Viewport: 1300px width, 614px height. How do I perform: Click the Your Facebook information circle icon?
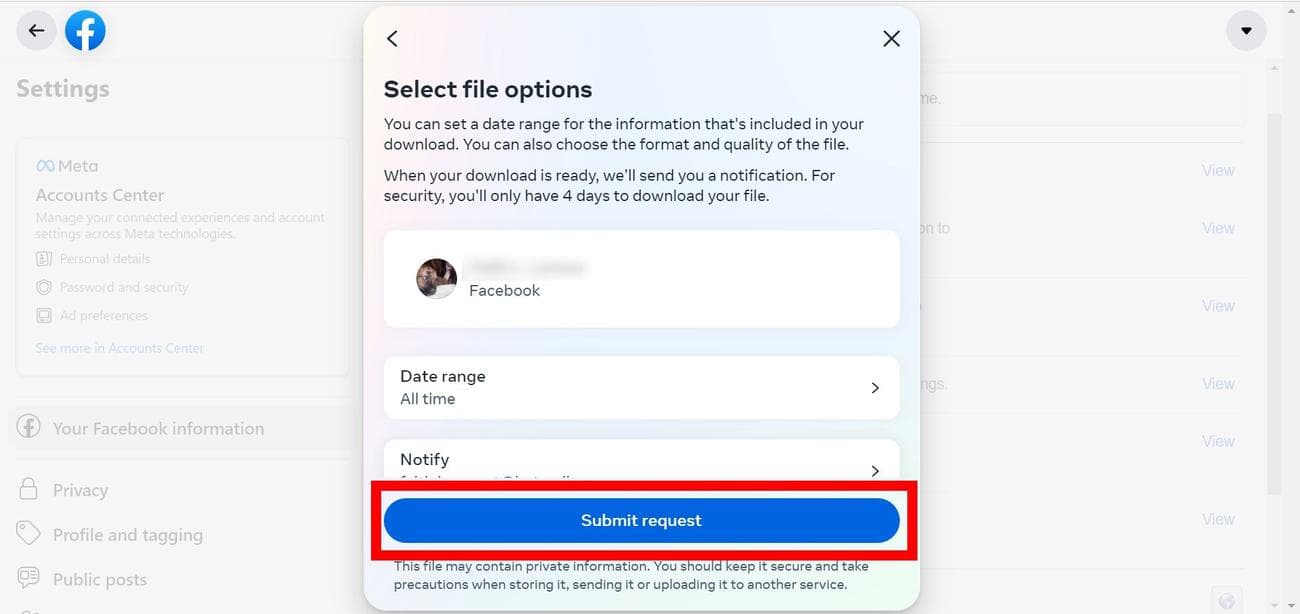tap(29, 427)
